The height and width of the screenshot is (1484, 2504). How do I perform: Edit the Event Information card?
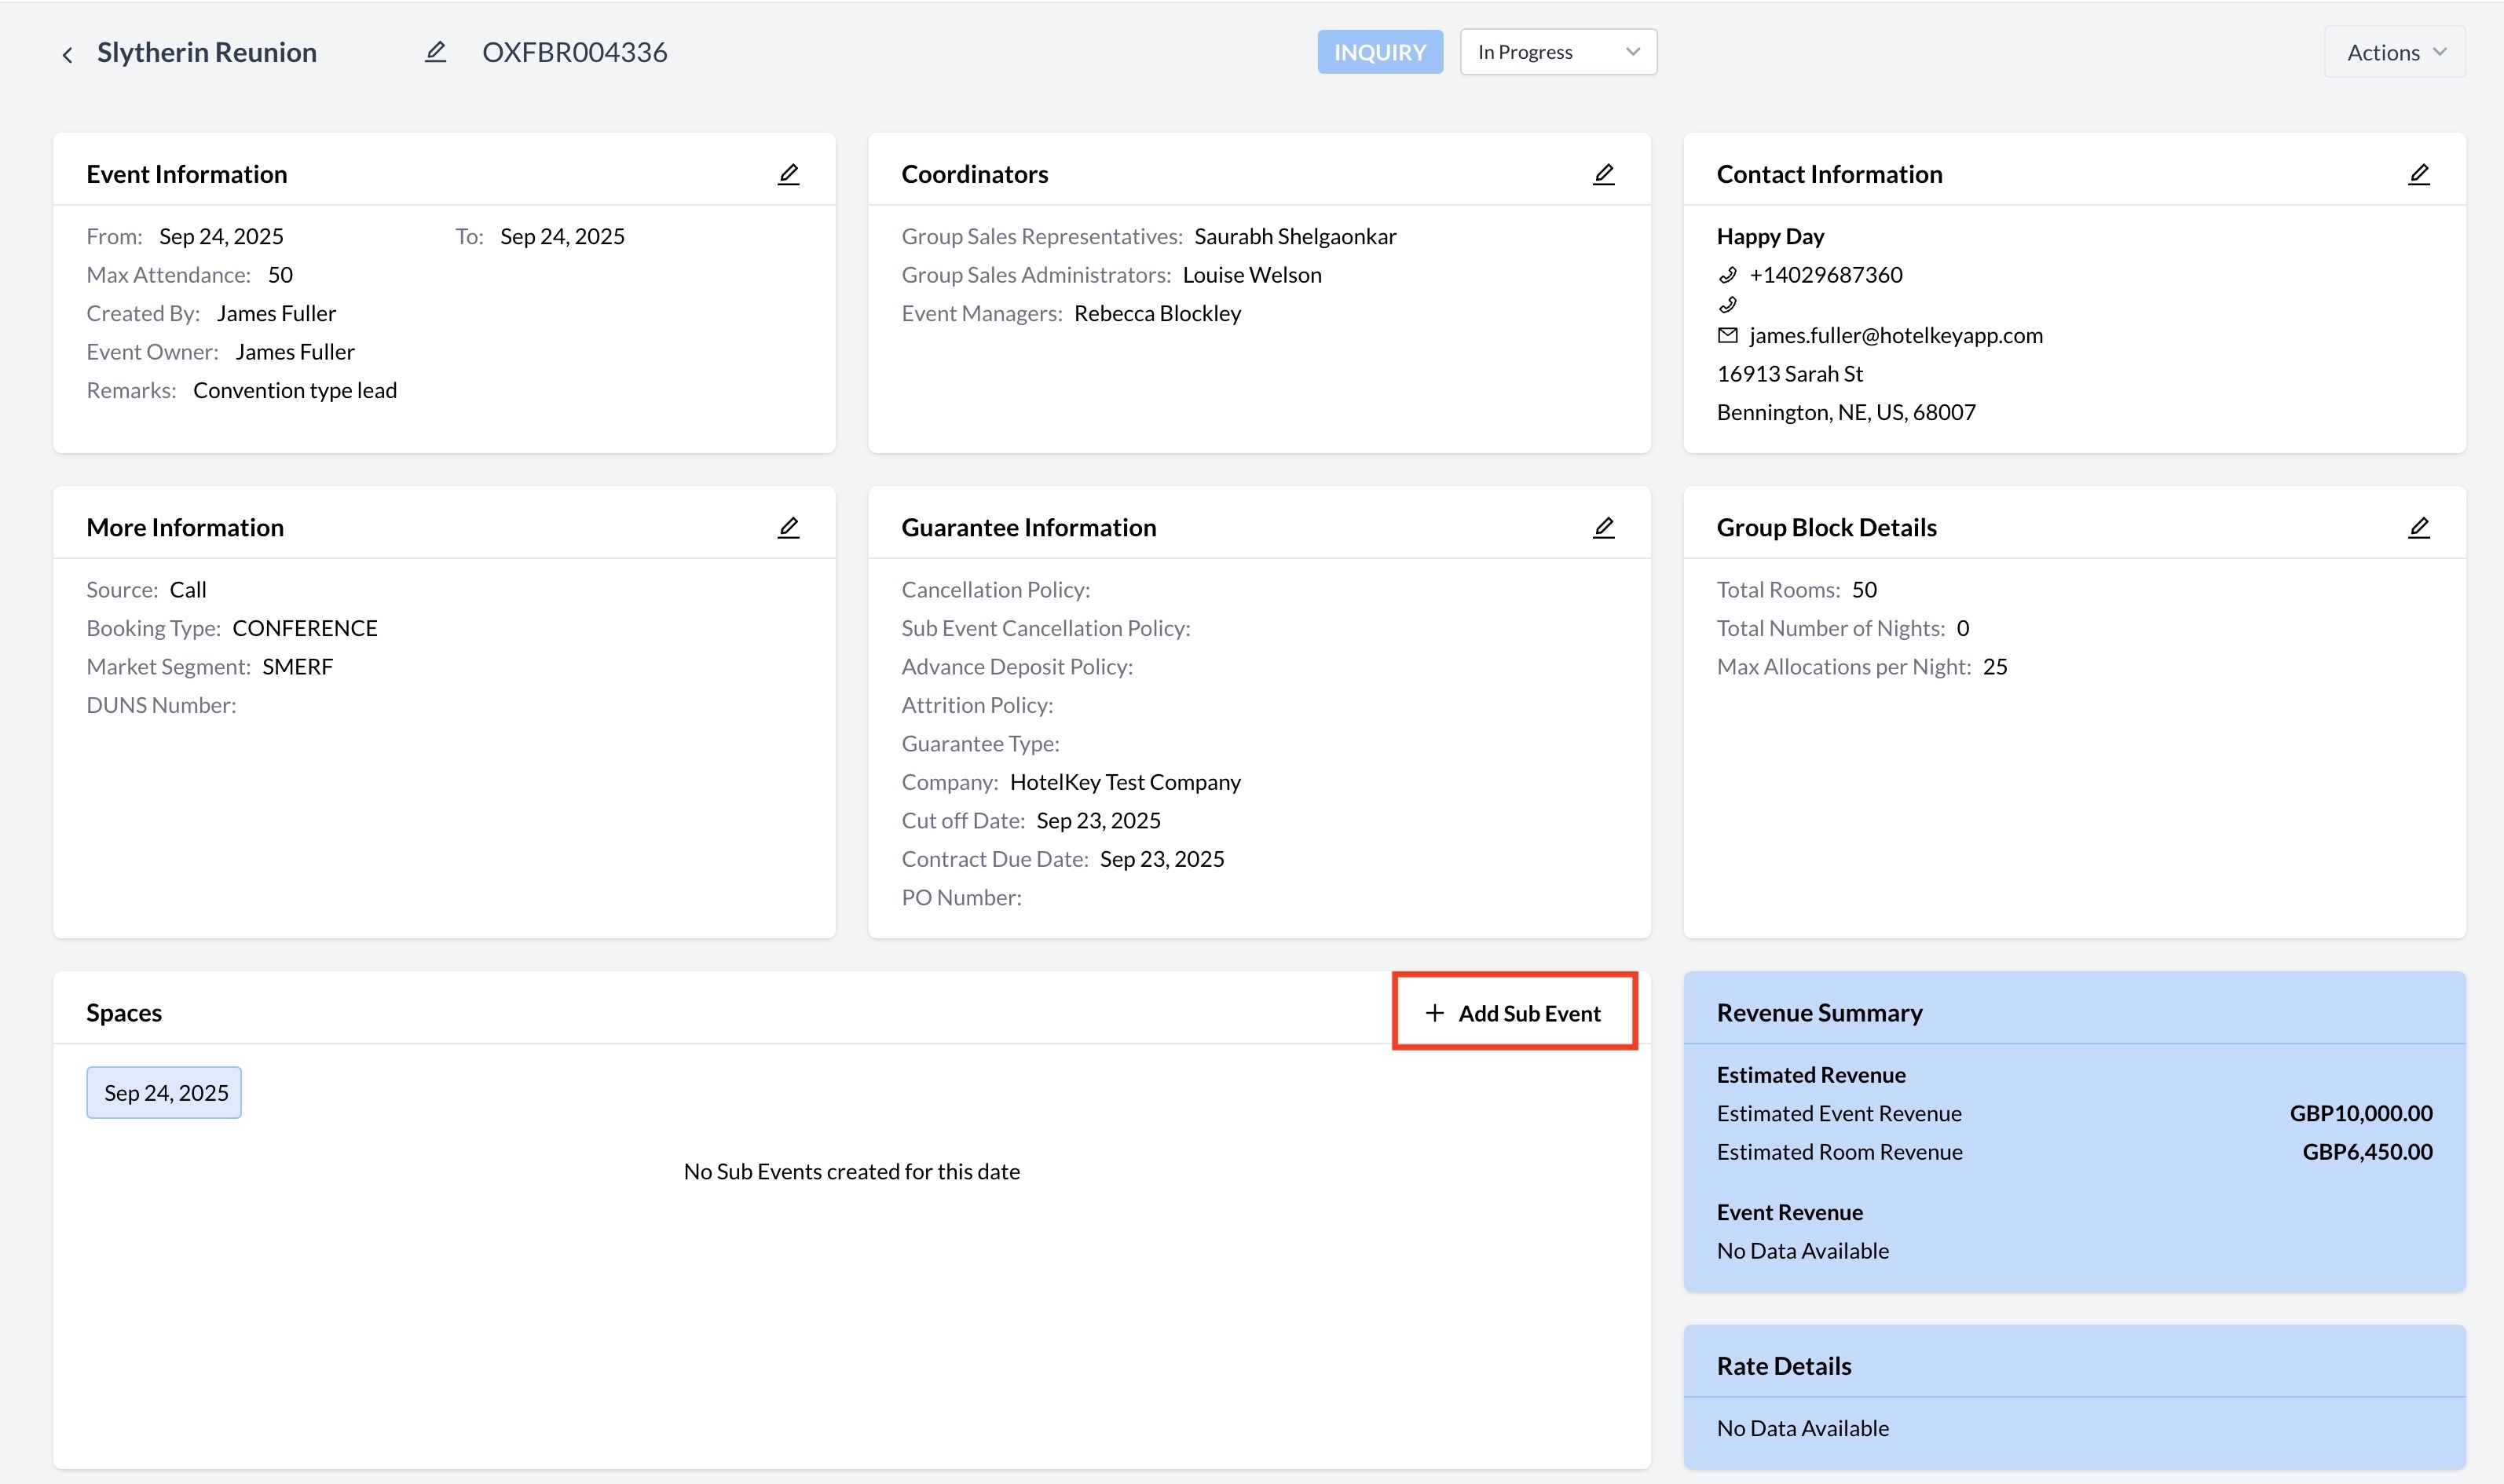788,174
